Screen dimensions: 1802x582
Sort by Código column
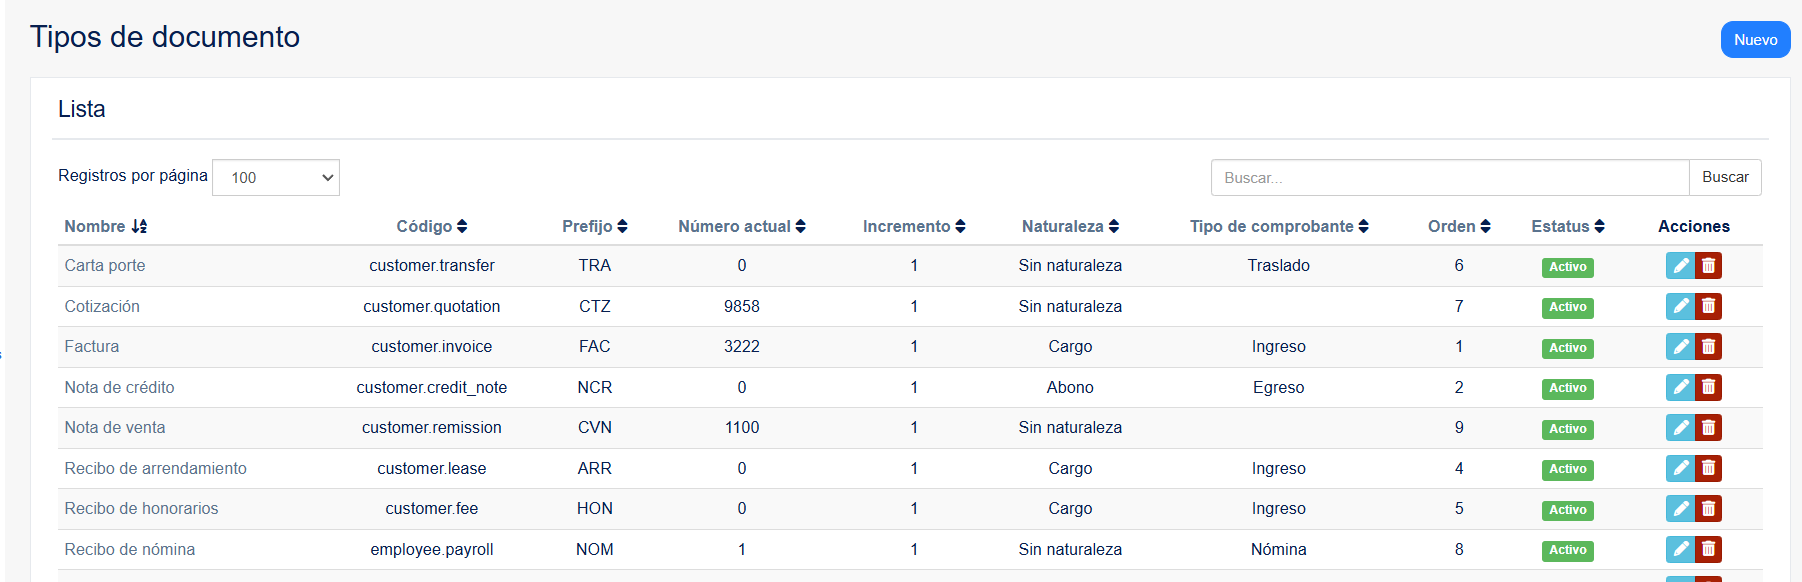432,226
